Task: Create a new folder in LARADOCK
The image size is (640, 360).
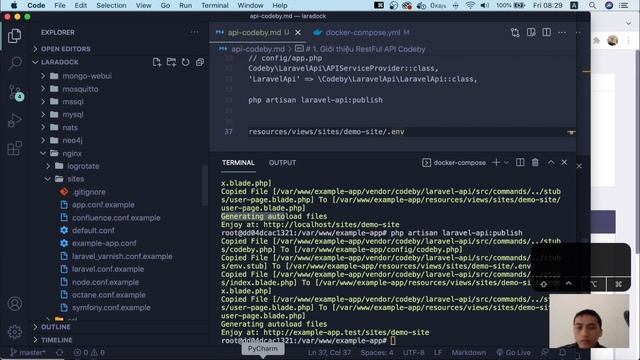Action: pyautogui.click(x=171, y=62)
